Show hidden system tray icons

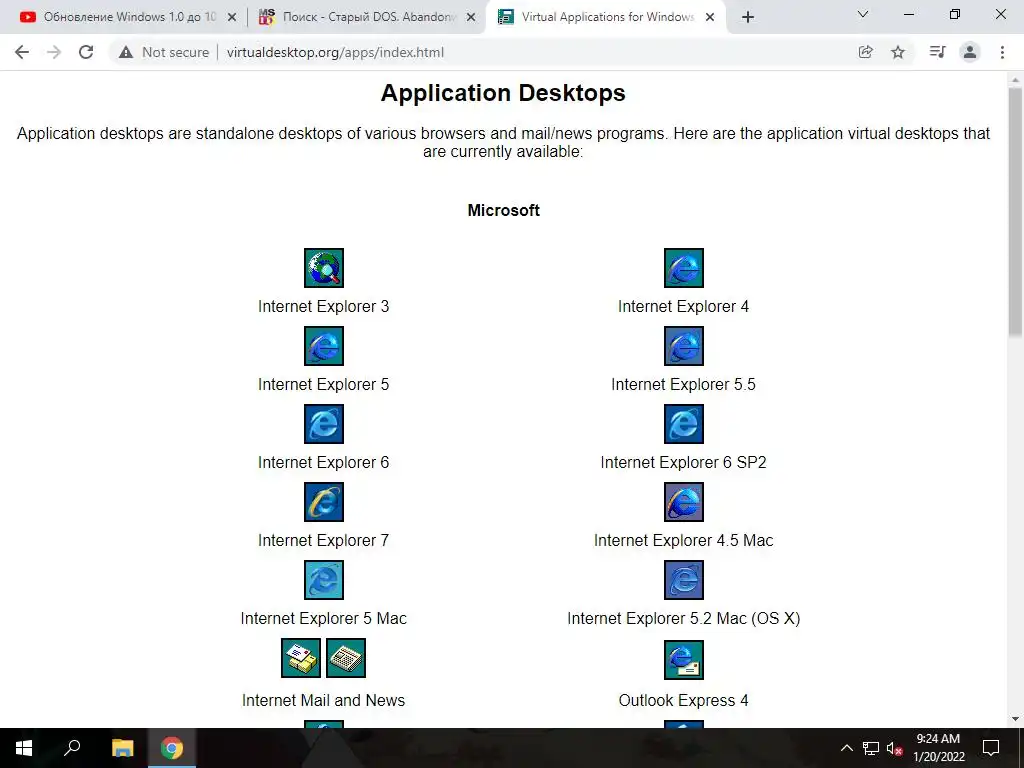tap(846, 748)
